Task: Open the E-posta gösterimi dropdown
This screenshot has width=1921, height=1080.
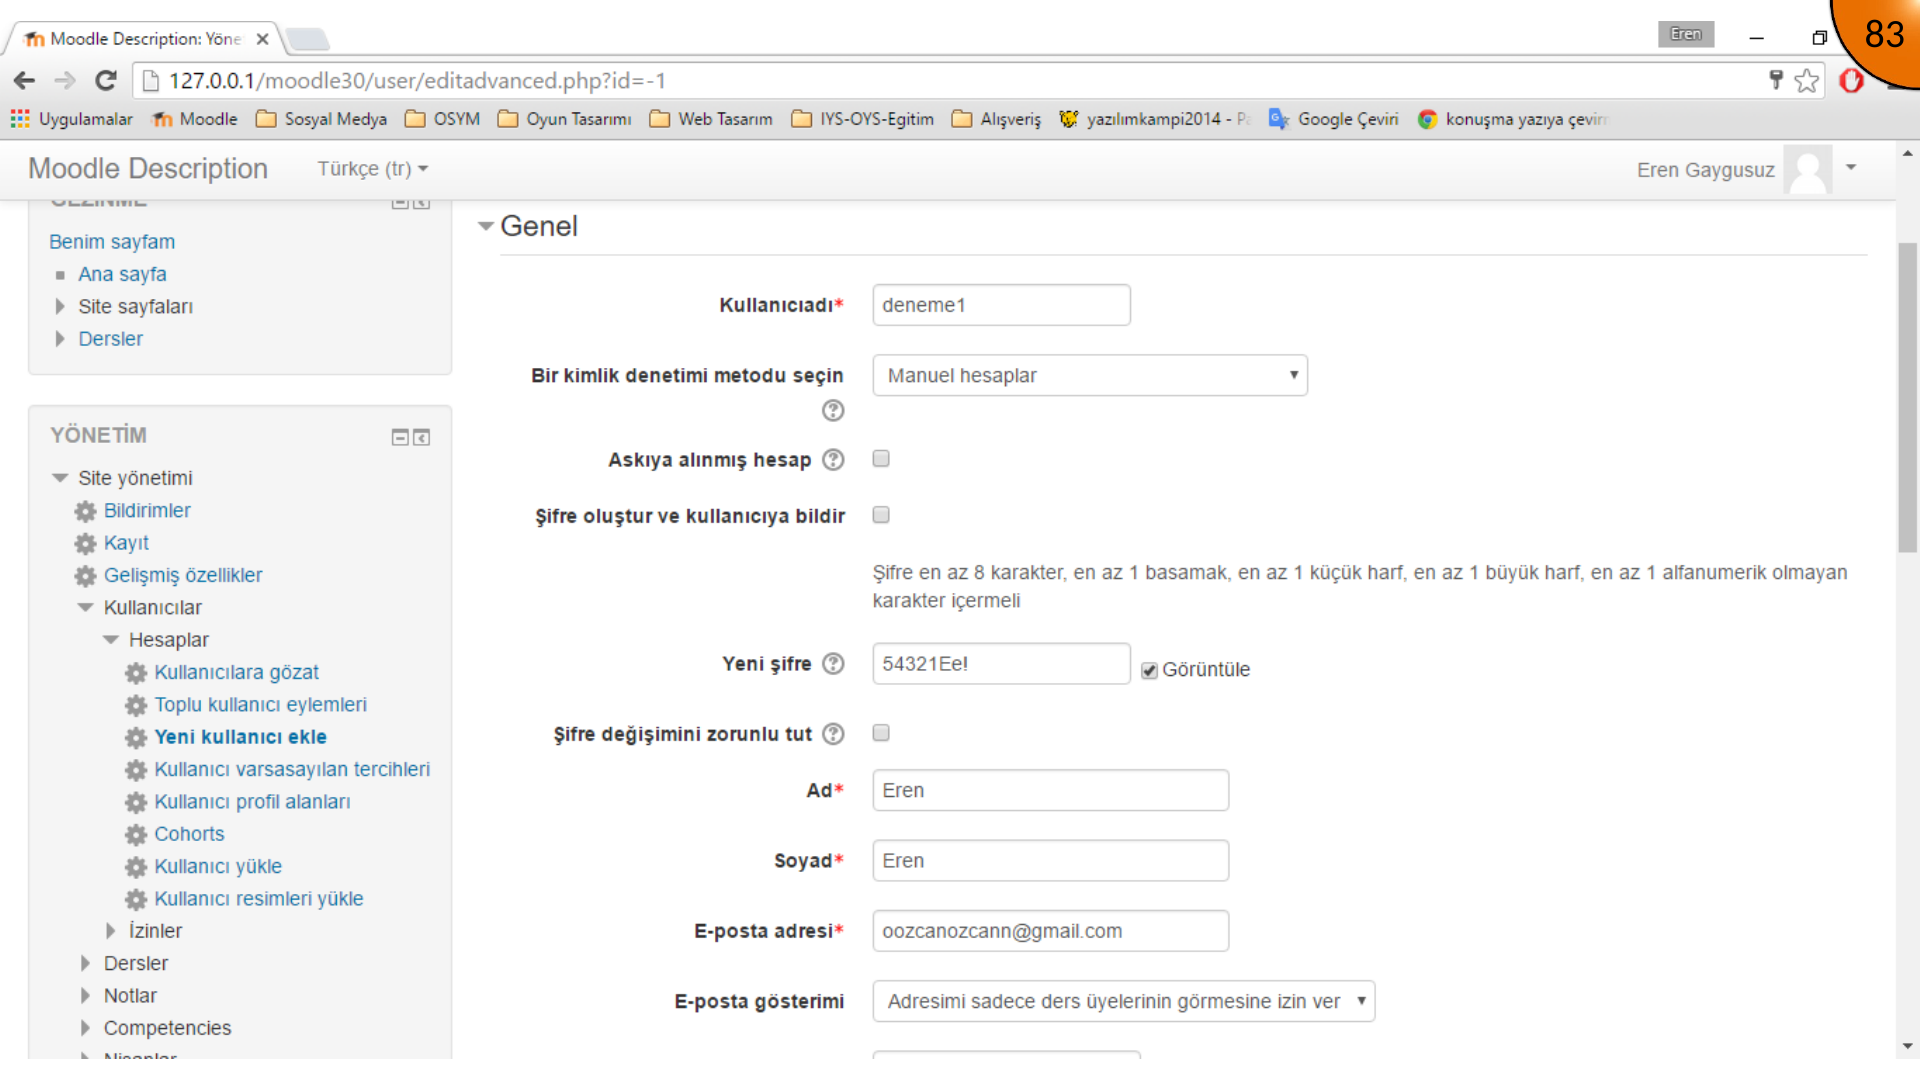Action: pyautogui.click(x=1124, y=1002)
